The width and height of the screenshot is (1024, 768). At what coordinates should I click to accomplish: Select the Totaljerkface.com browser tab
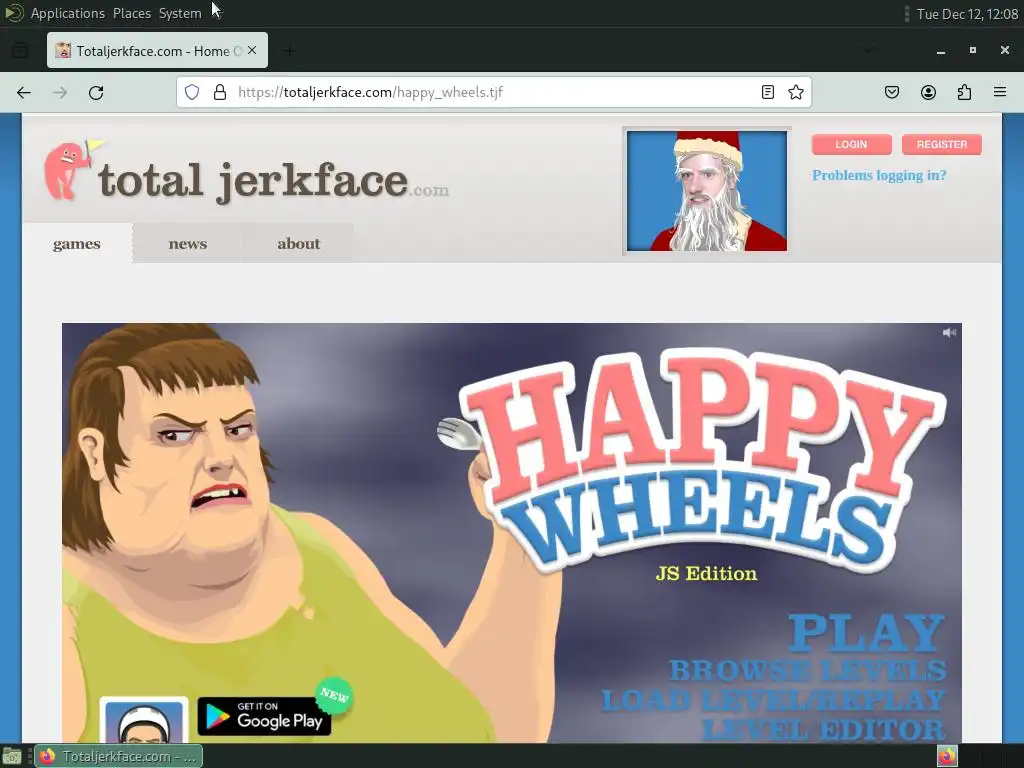[x=157, y=50]
